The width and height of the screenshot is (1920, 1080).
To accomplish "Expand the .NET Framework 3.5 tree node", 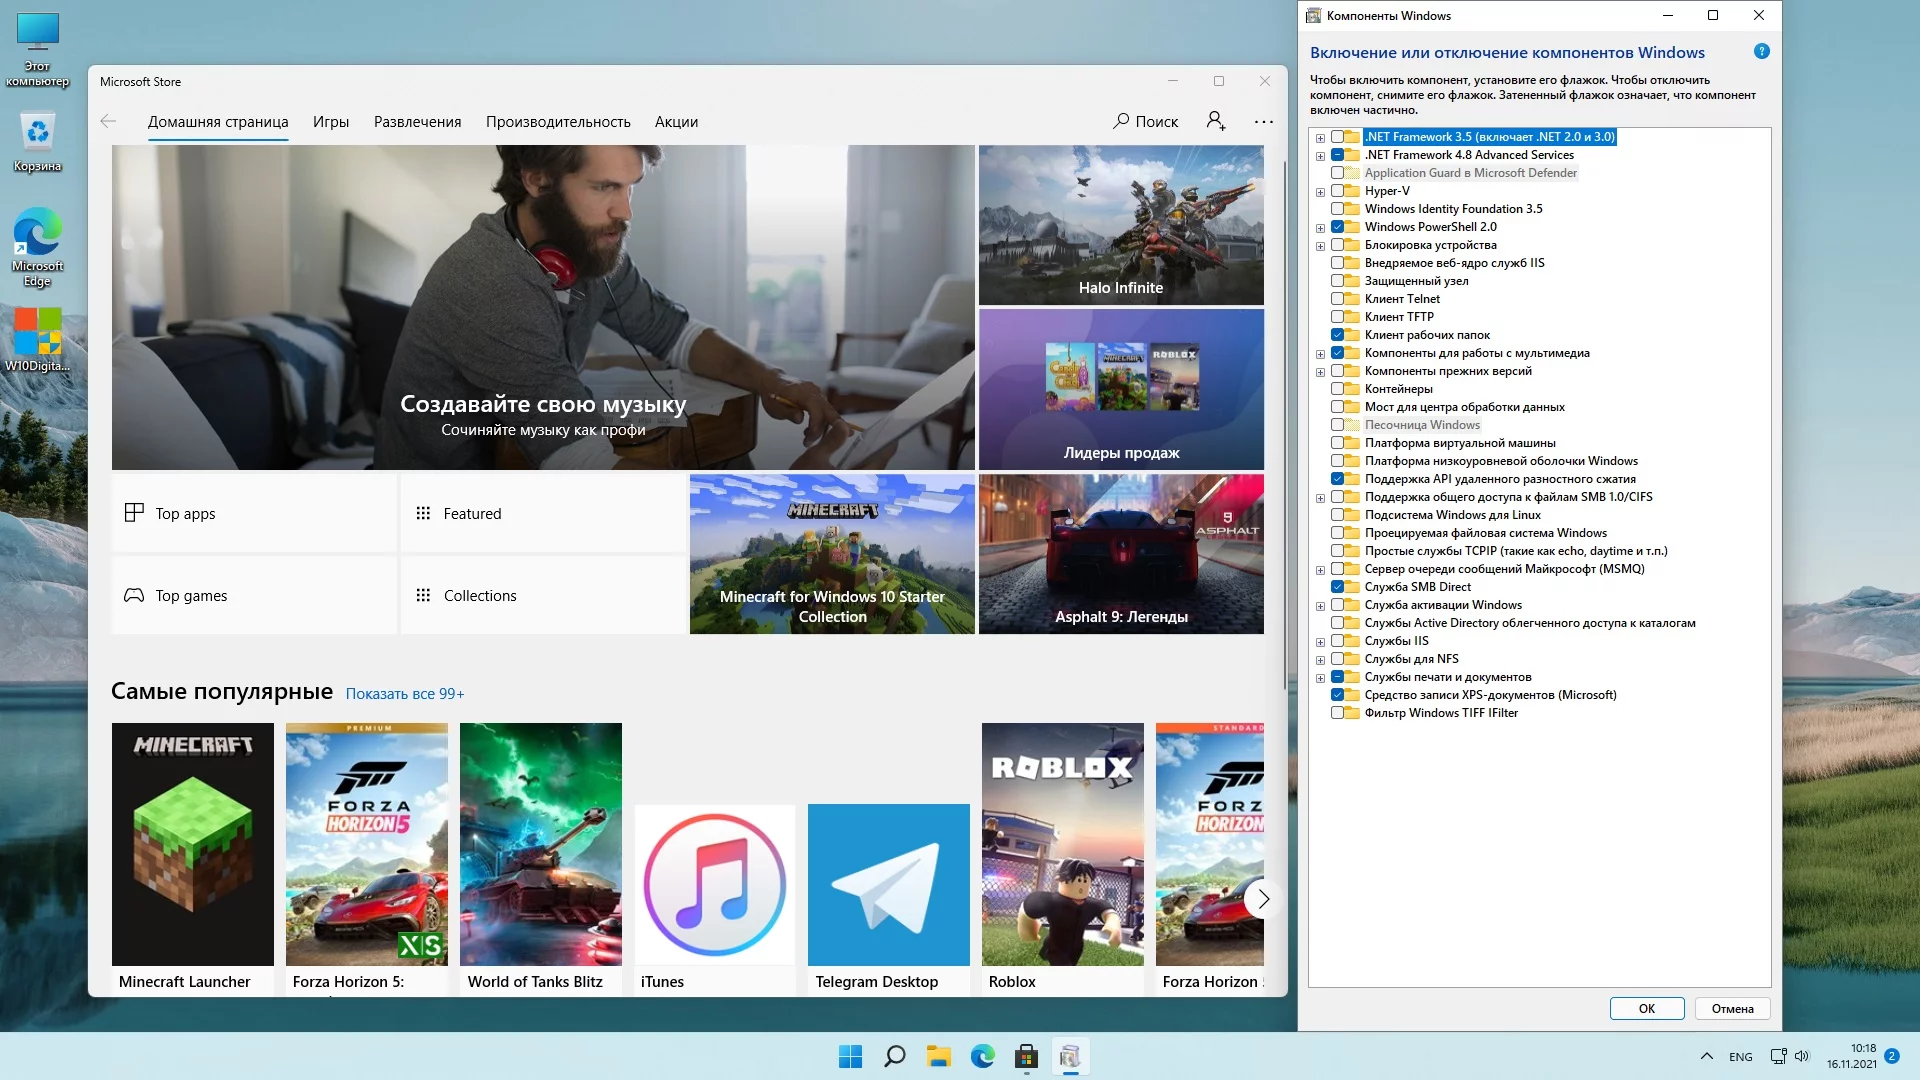I will tap(1320, 138).
